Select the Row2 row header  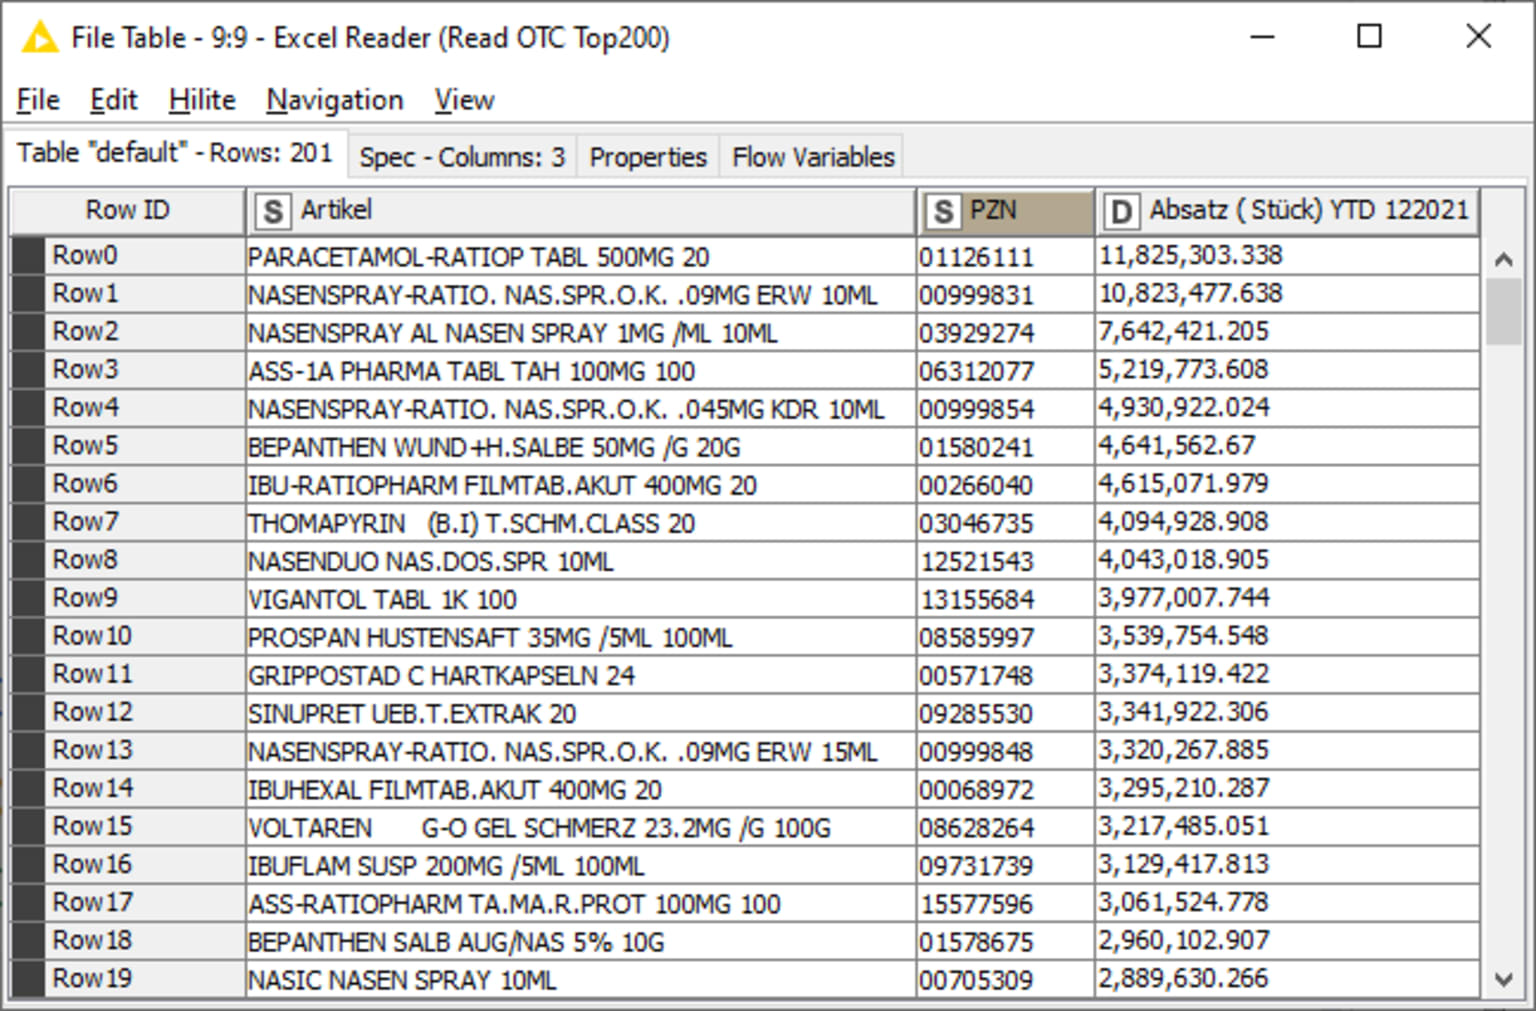coord(128,332)
